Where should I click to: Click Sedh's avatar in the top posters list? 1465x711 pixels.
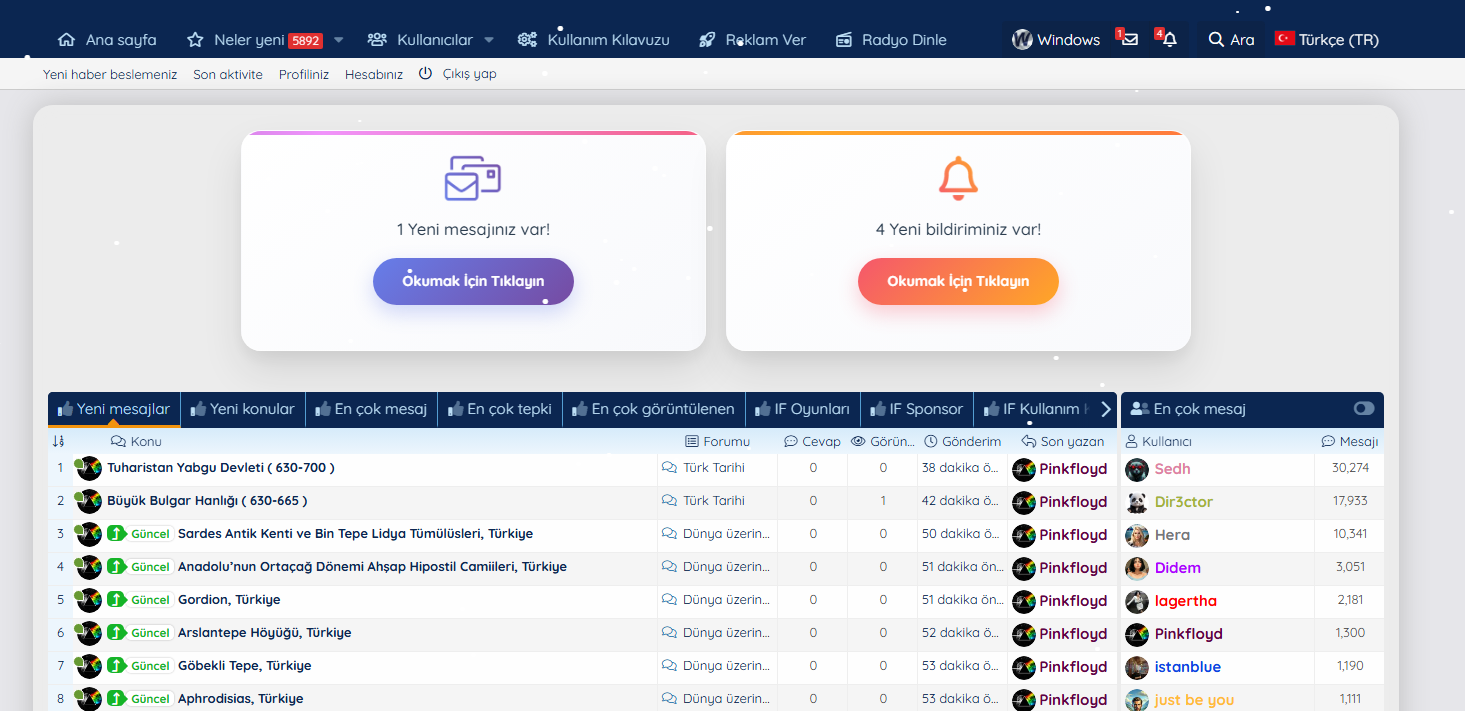point(1137,469)
